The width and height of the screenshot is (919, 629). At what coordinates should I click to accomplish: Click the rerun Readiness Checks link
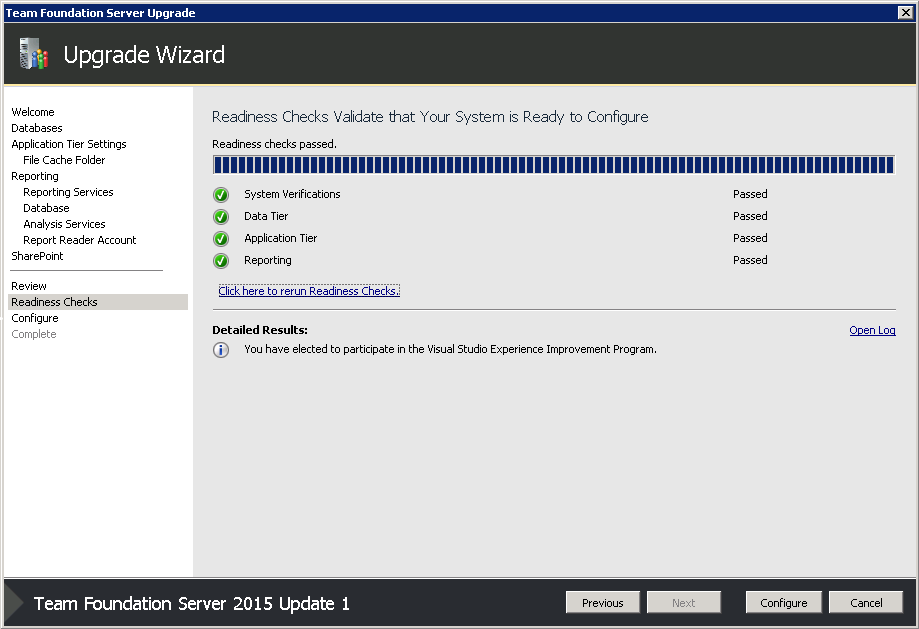click(x=309, y=291)
